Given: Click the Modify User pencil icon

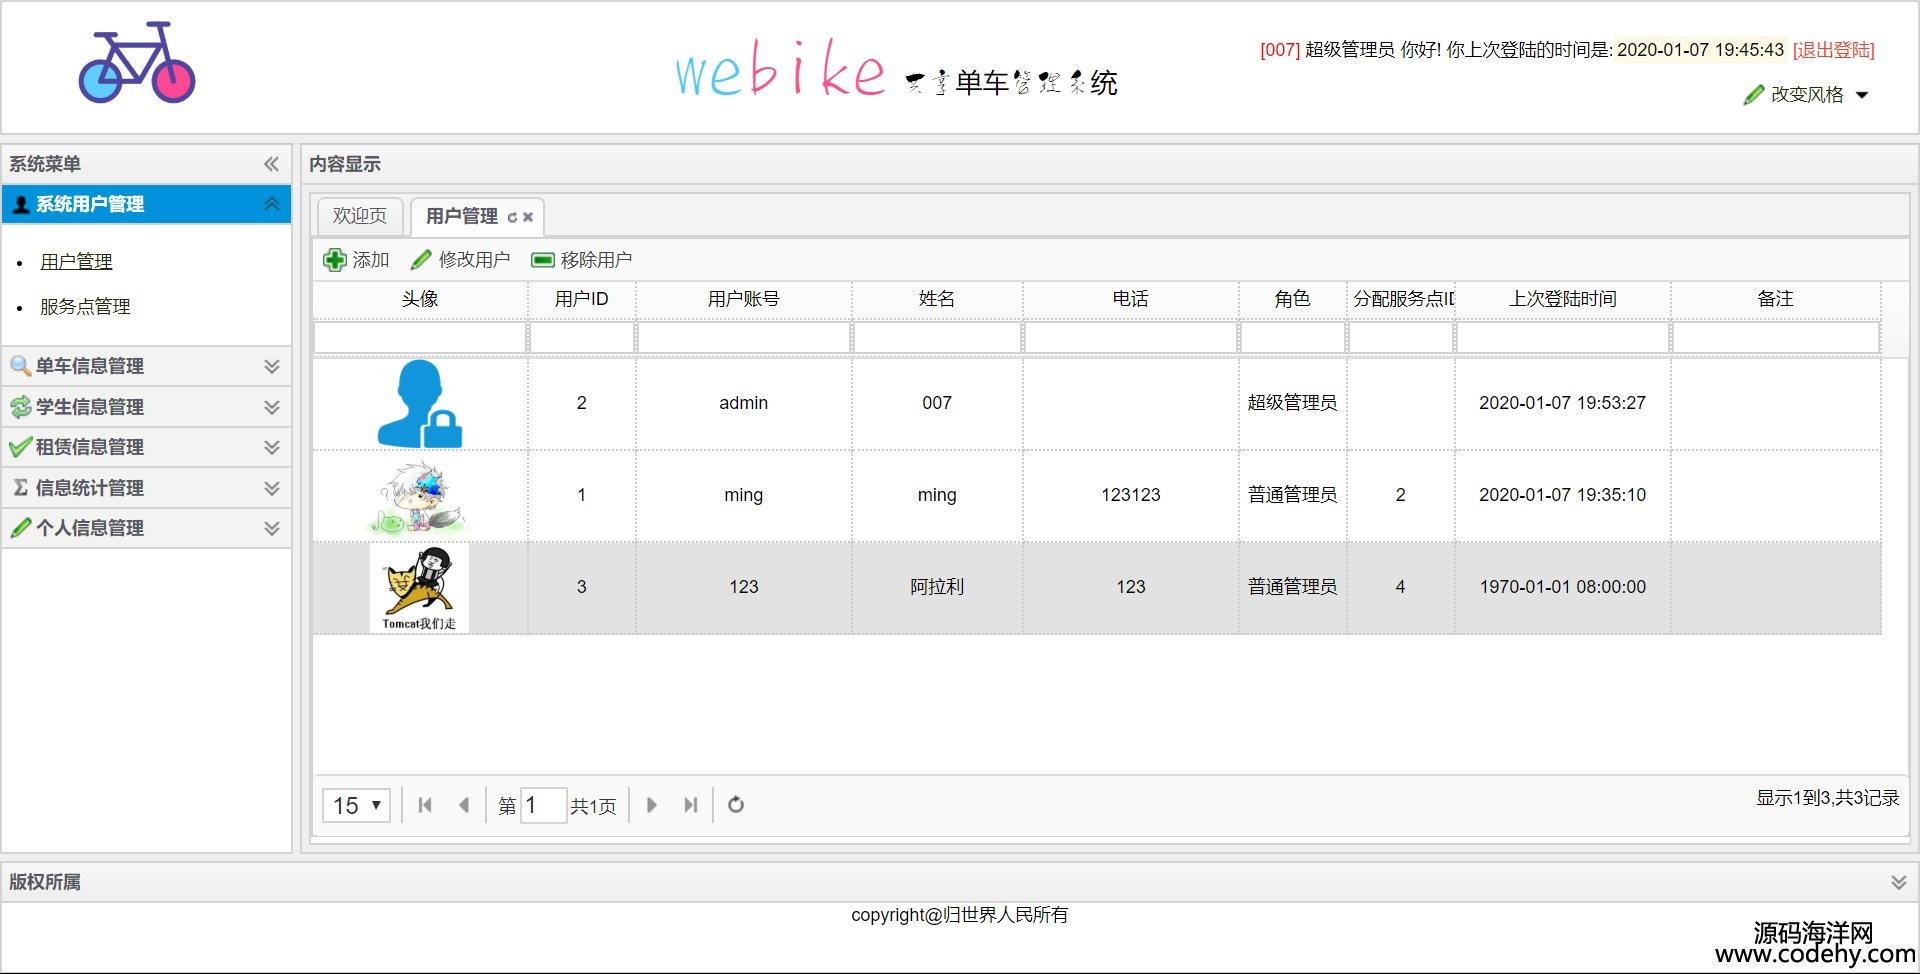Looking at the screenshot, I should pyautogui.click(x=421, y=260).
